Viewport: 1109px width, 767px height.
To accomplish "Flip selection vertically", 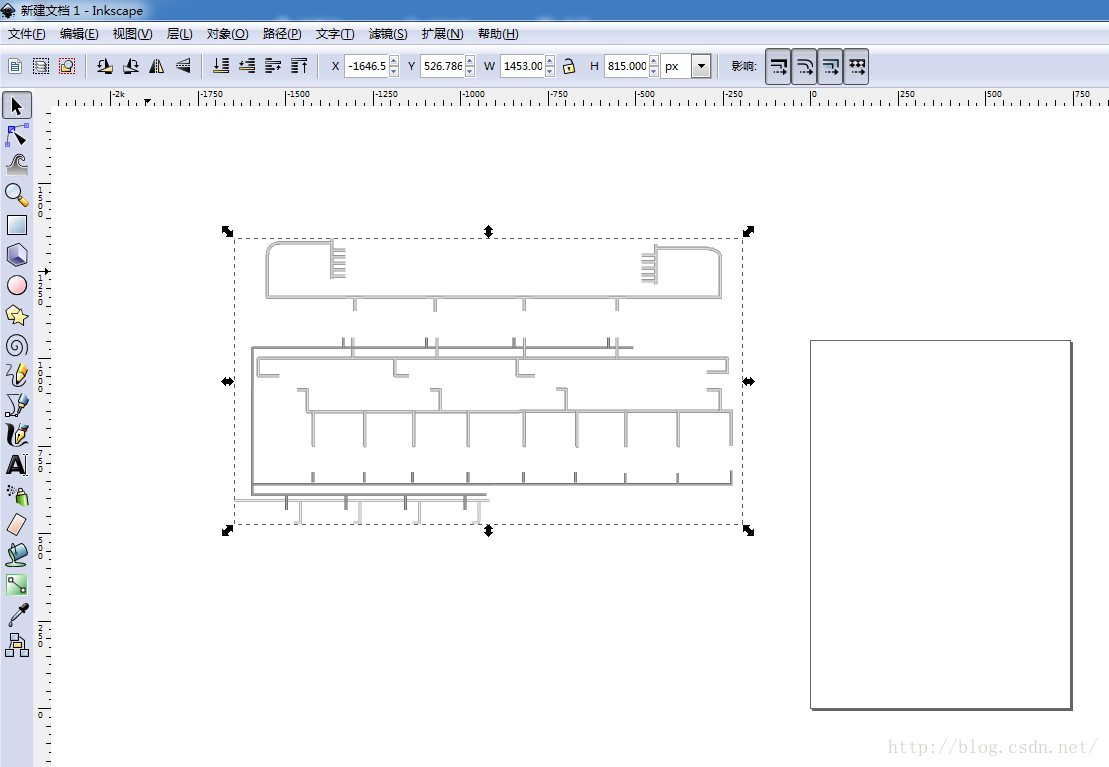I will (183, 67).
